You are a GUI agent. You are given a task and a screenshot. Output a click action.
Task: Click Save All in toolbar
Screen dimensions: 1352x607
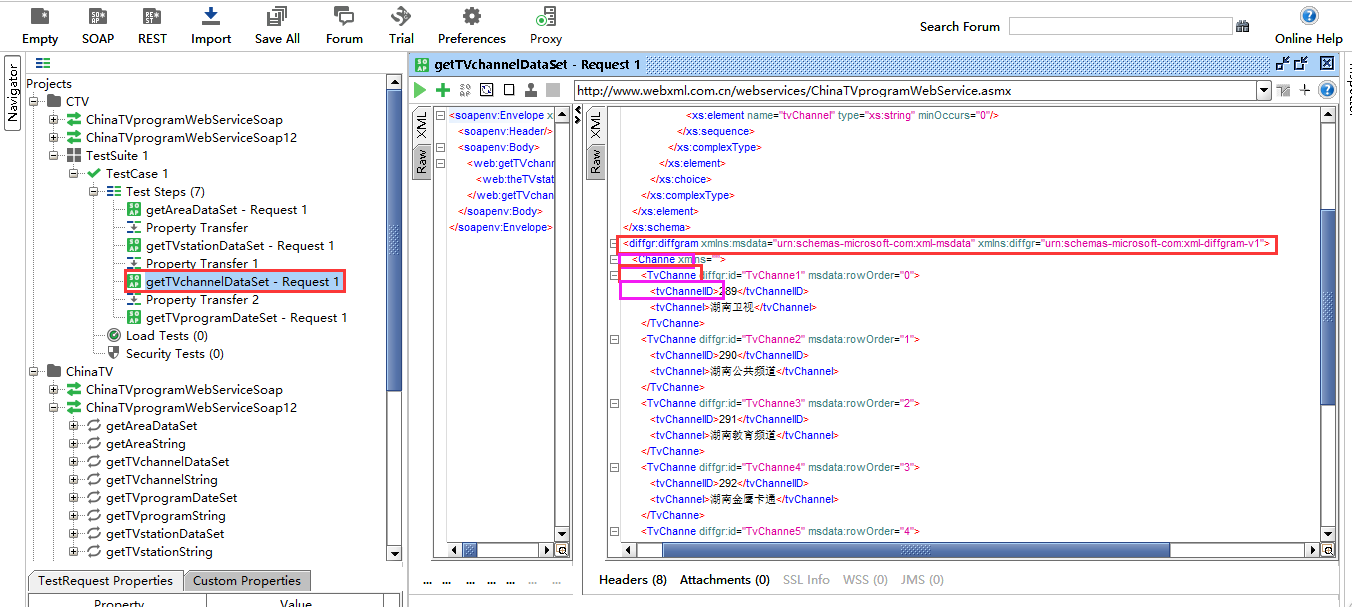[x=277, y=26]
